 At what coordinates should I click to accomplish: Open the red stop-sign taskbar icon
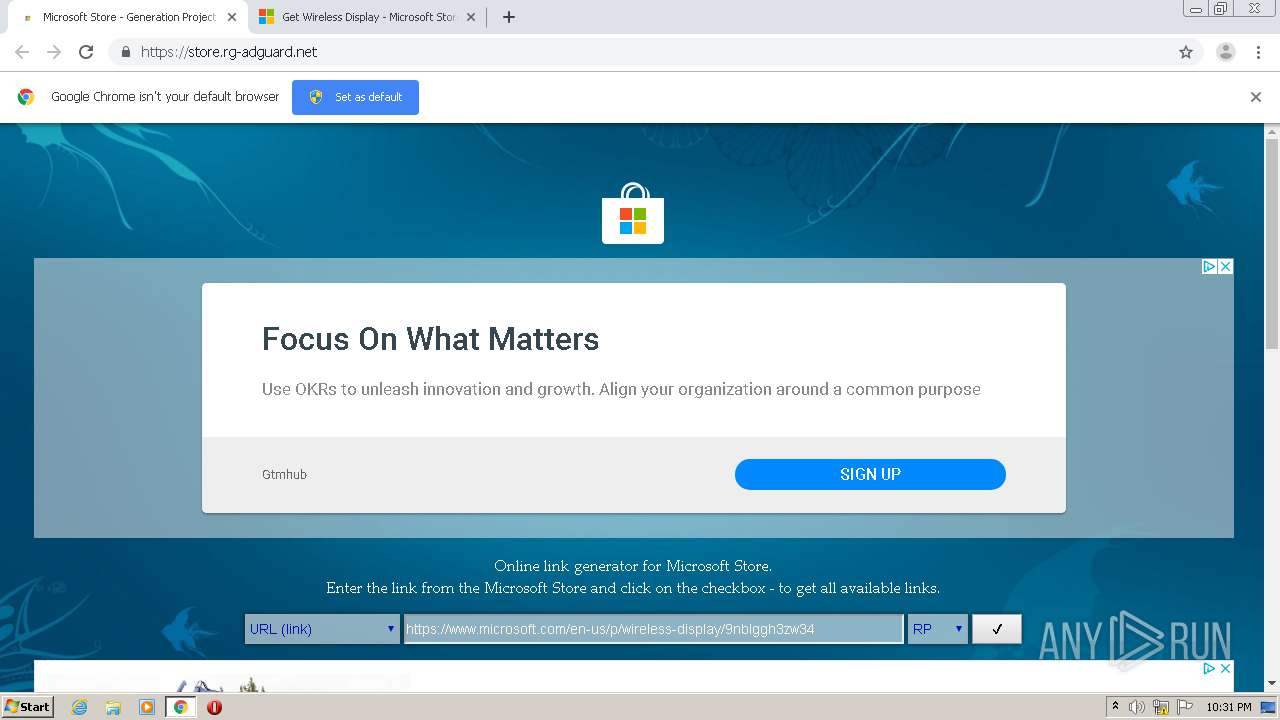214,707
